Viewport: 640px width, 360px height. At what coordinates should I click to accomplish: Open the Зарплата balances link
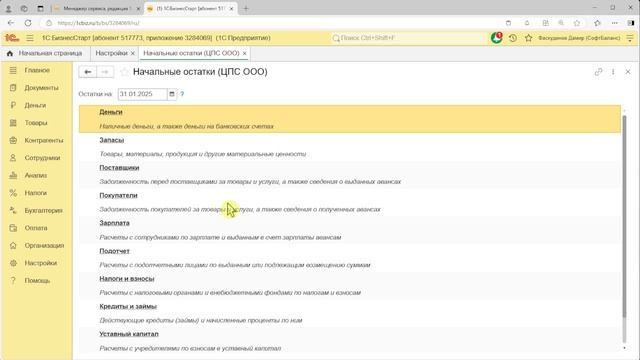pyautogui.click(x=114, y=223)
